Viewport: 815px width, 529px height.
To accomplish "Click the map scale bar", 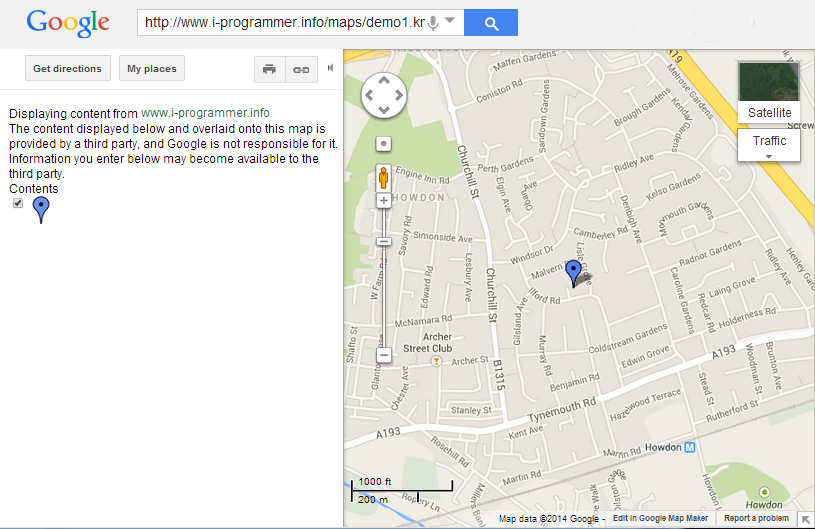I will (x=402, y=491).
